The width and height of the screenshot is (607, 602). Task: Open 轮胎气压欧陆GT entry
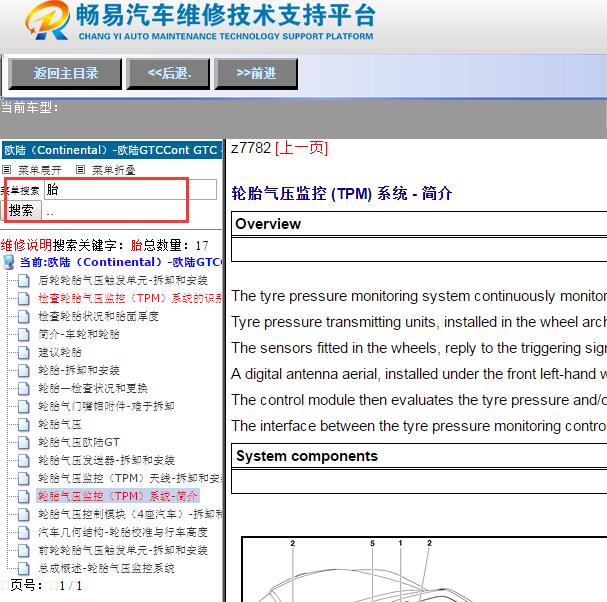tap(79, 442)
